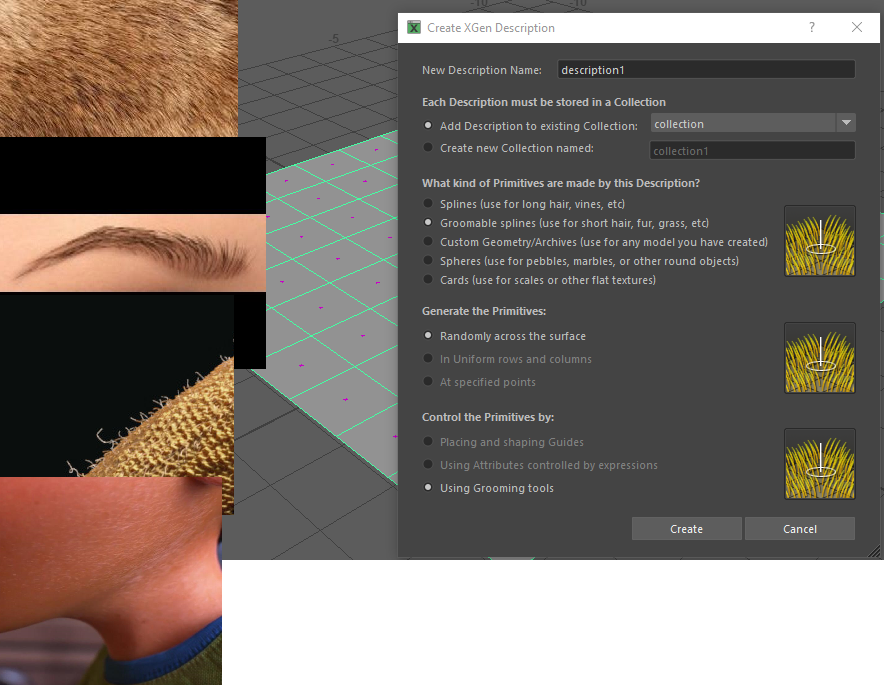Select In Uniform rows and columns
The width and height of the screenshot is (885, 685).
tap(428, 358)
